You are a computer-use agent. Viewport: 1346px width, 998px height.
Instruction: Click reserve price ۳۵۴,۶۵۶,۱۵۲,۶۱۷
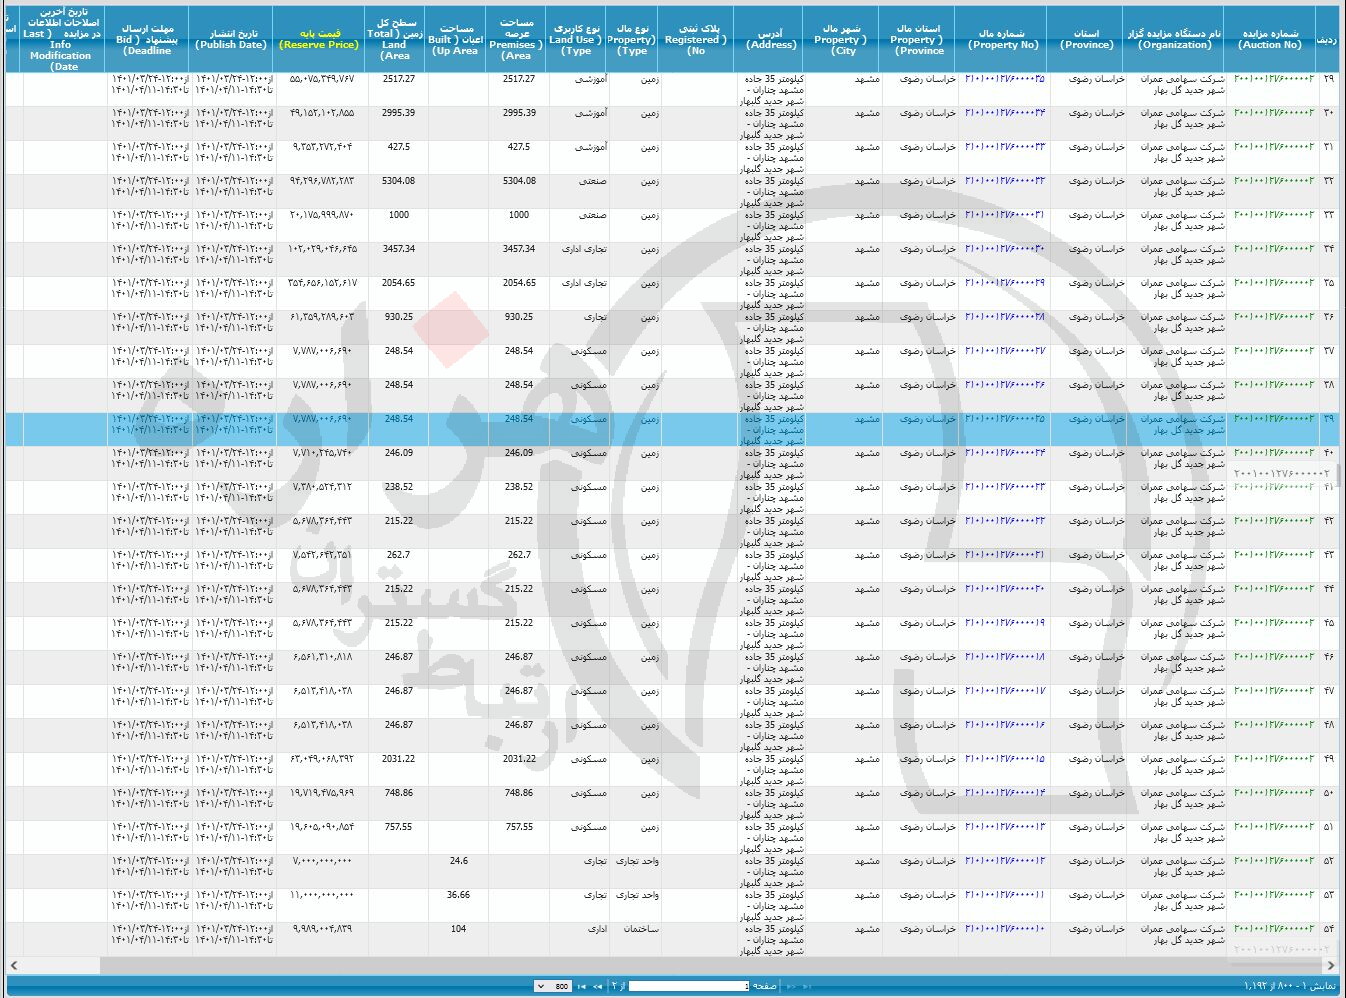(x=322, y=283)
